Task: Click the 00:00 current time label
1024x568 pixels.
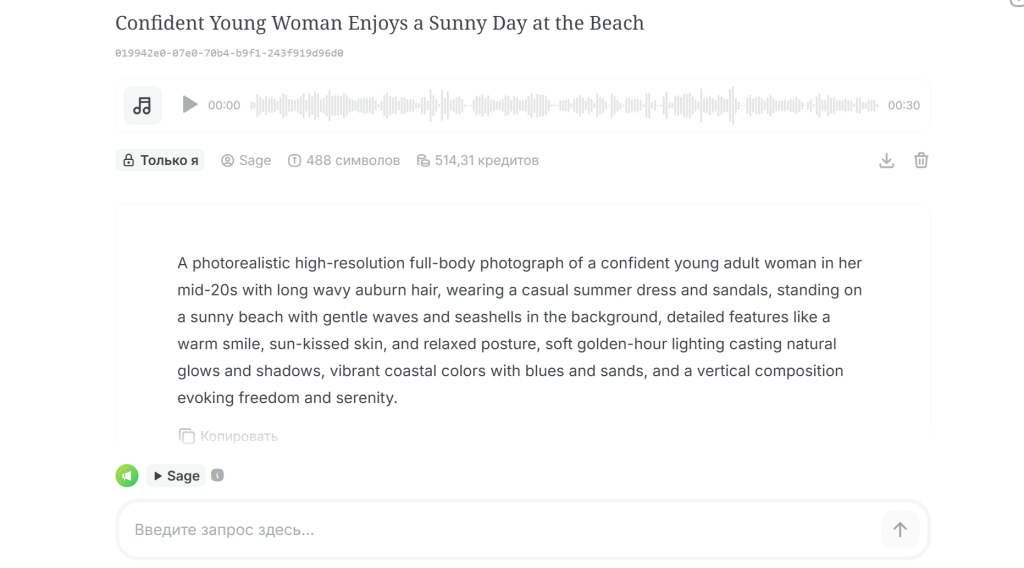Action: [224, 105]
